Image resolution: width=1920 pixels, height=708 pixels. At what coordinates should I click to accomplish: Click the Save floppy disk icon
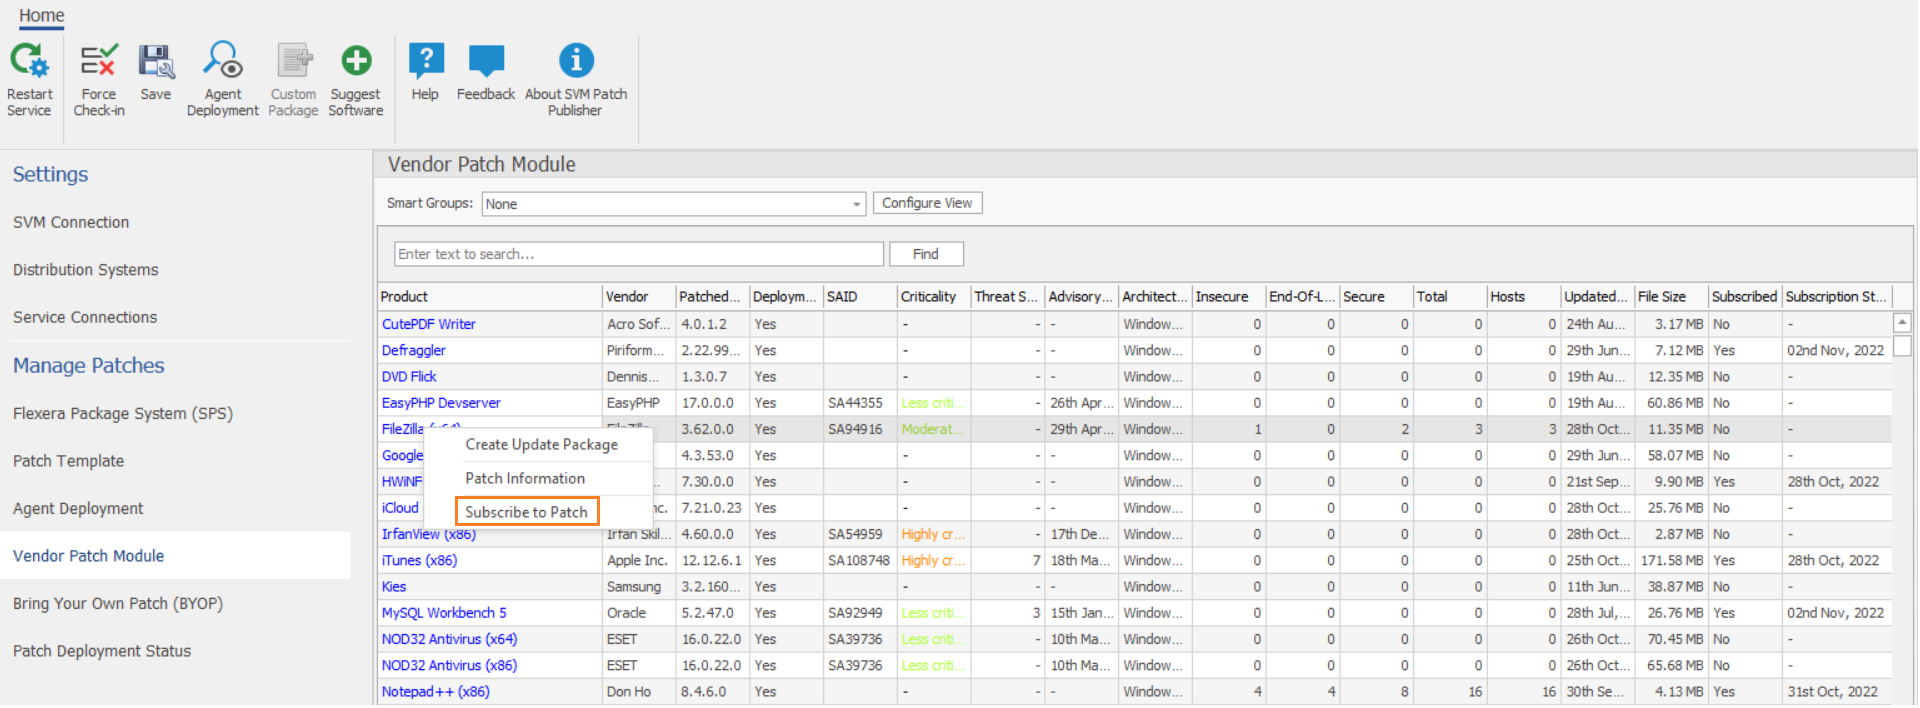click(156, 62)
